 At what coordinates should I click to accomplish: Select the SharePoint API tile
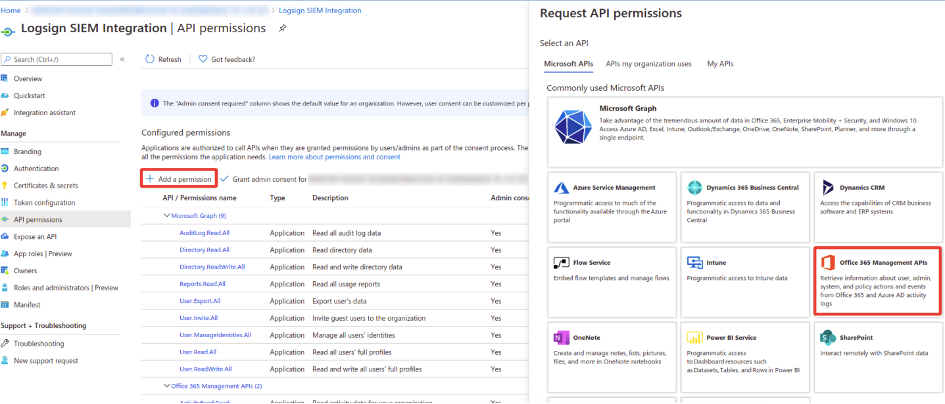point(879,357)
